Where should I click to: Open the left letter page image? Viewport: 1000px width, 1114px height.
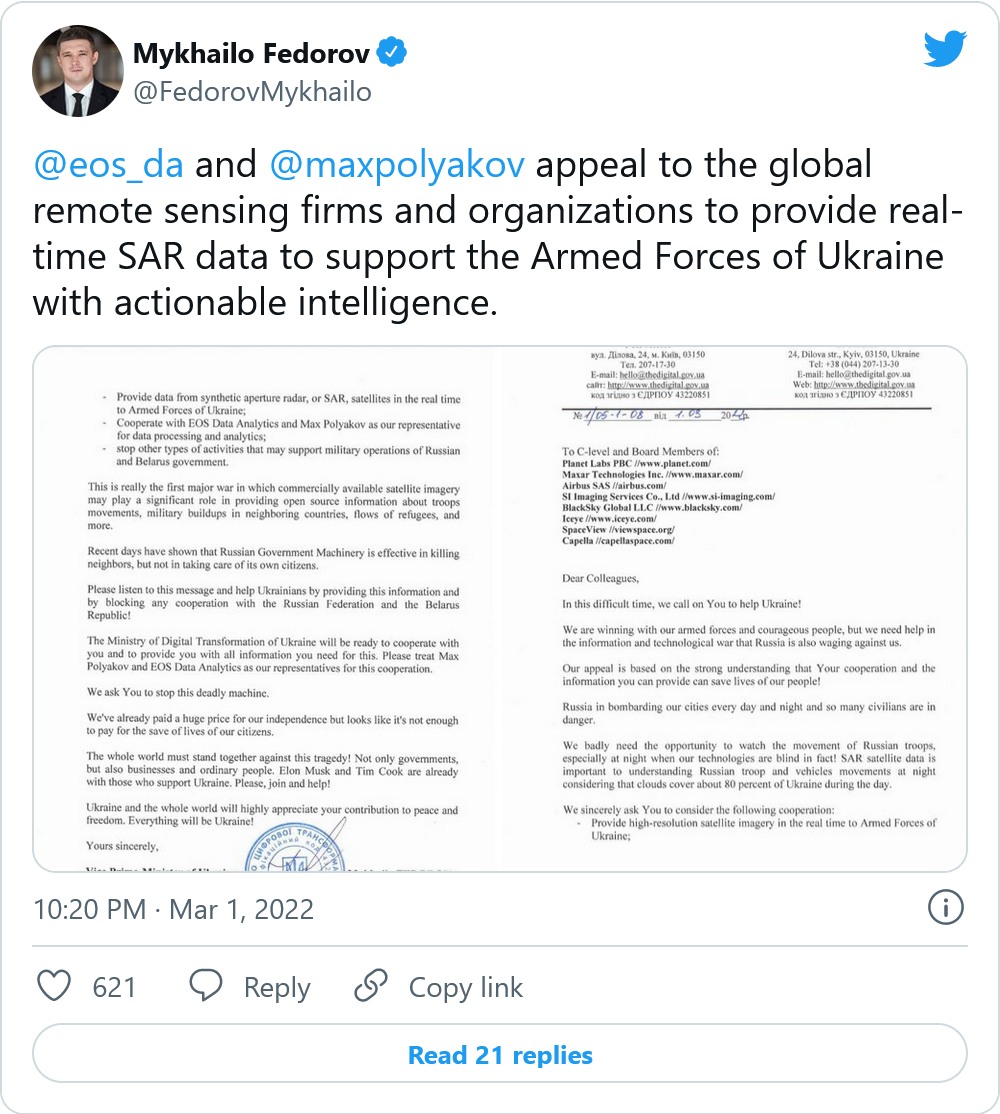point(266,609)
